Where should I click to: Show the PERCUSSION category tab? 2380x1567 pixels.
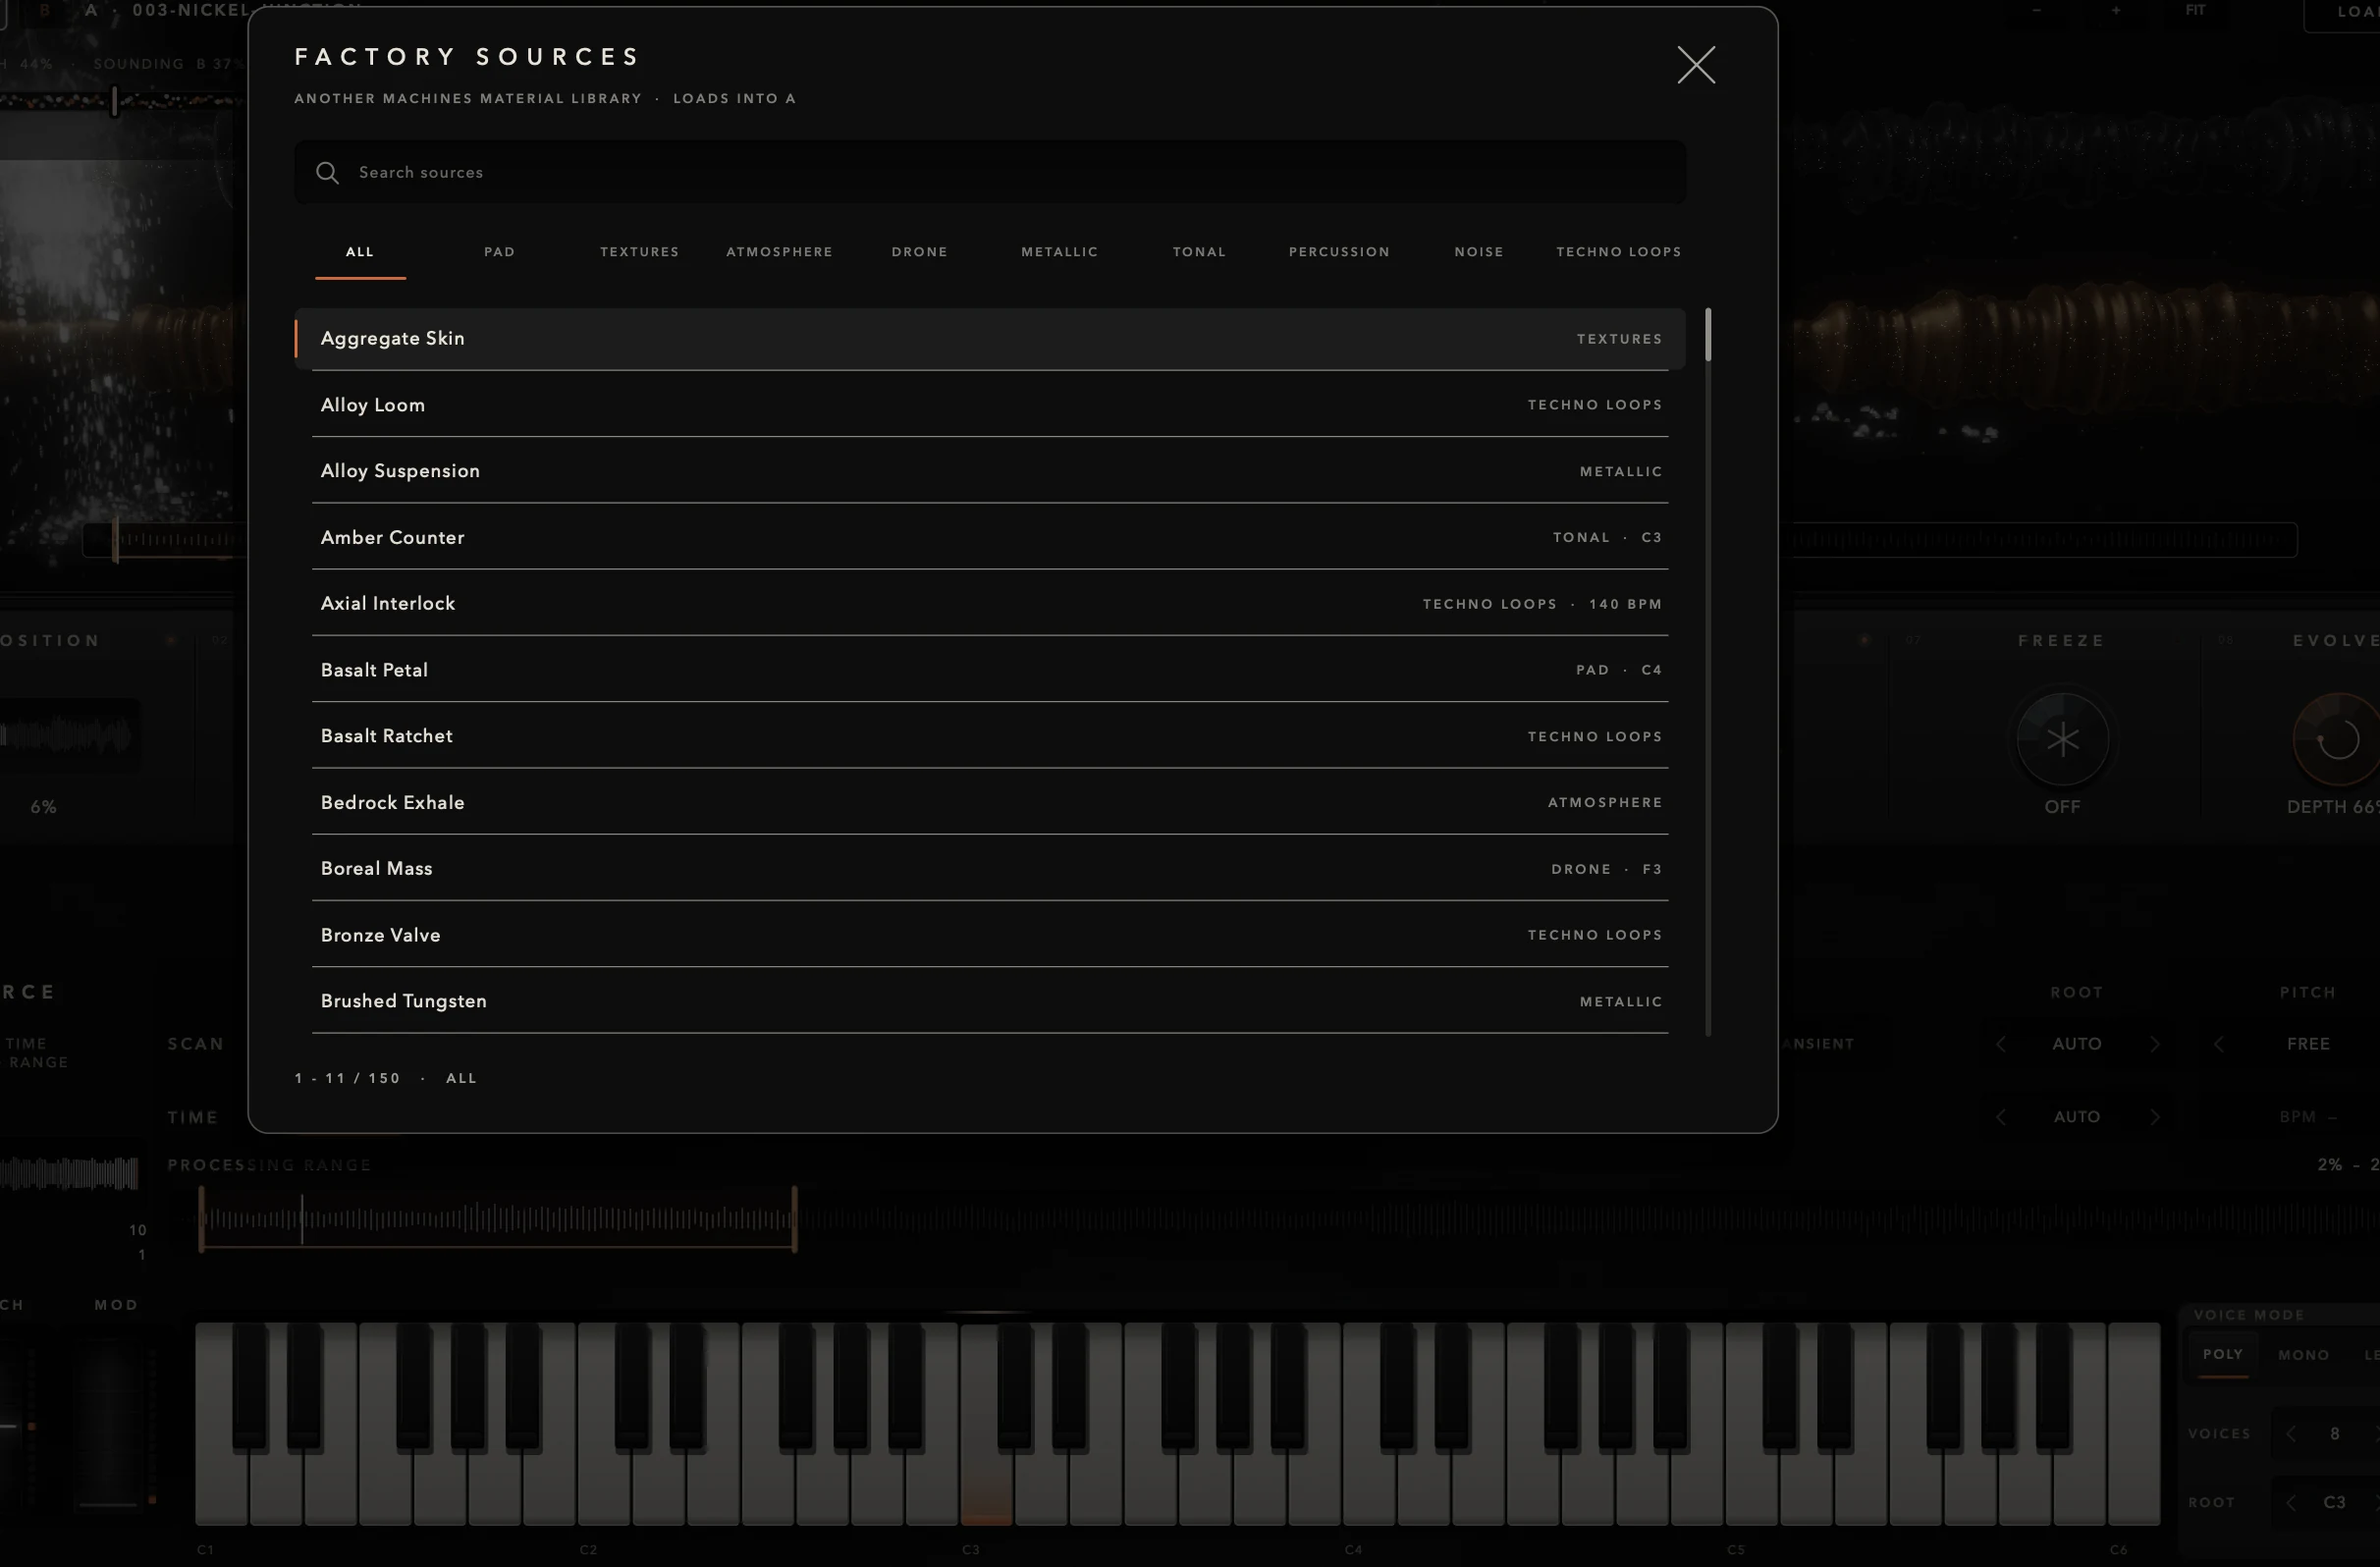pos(1340,252)
